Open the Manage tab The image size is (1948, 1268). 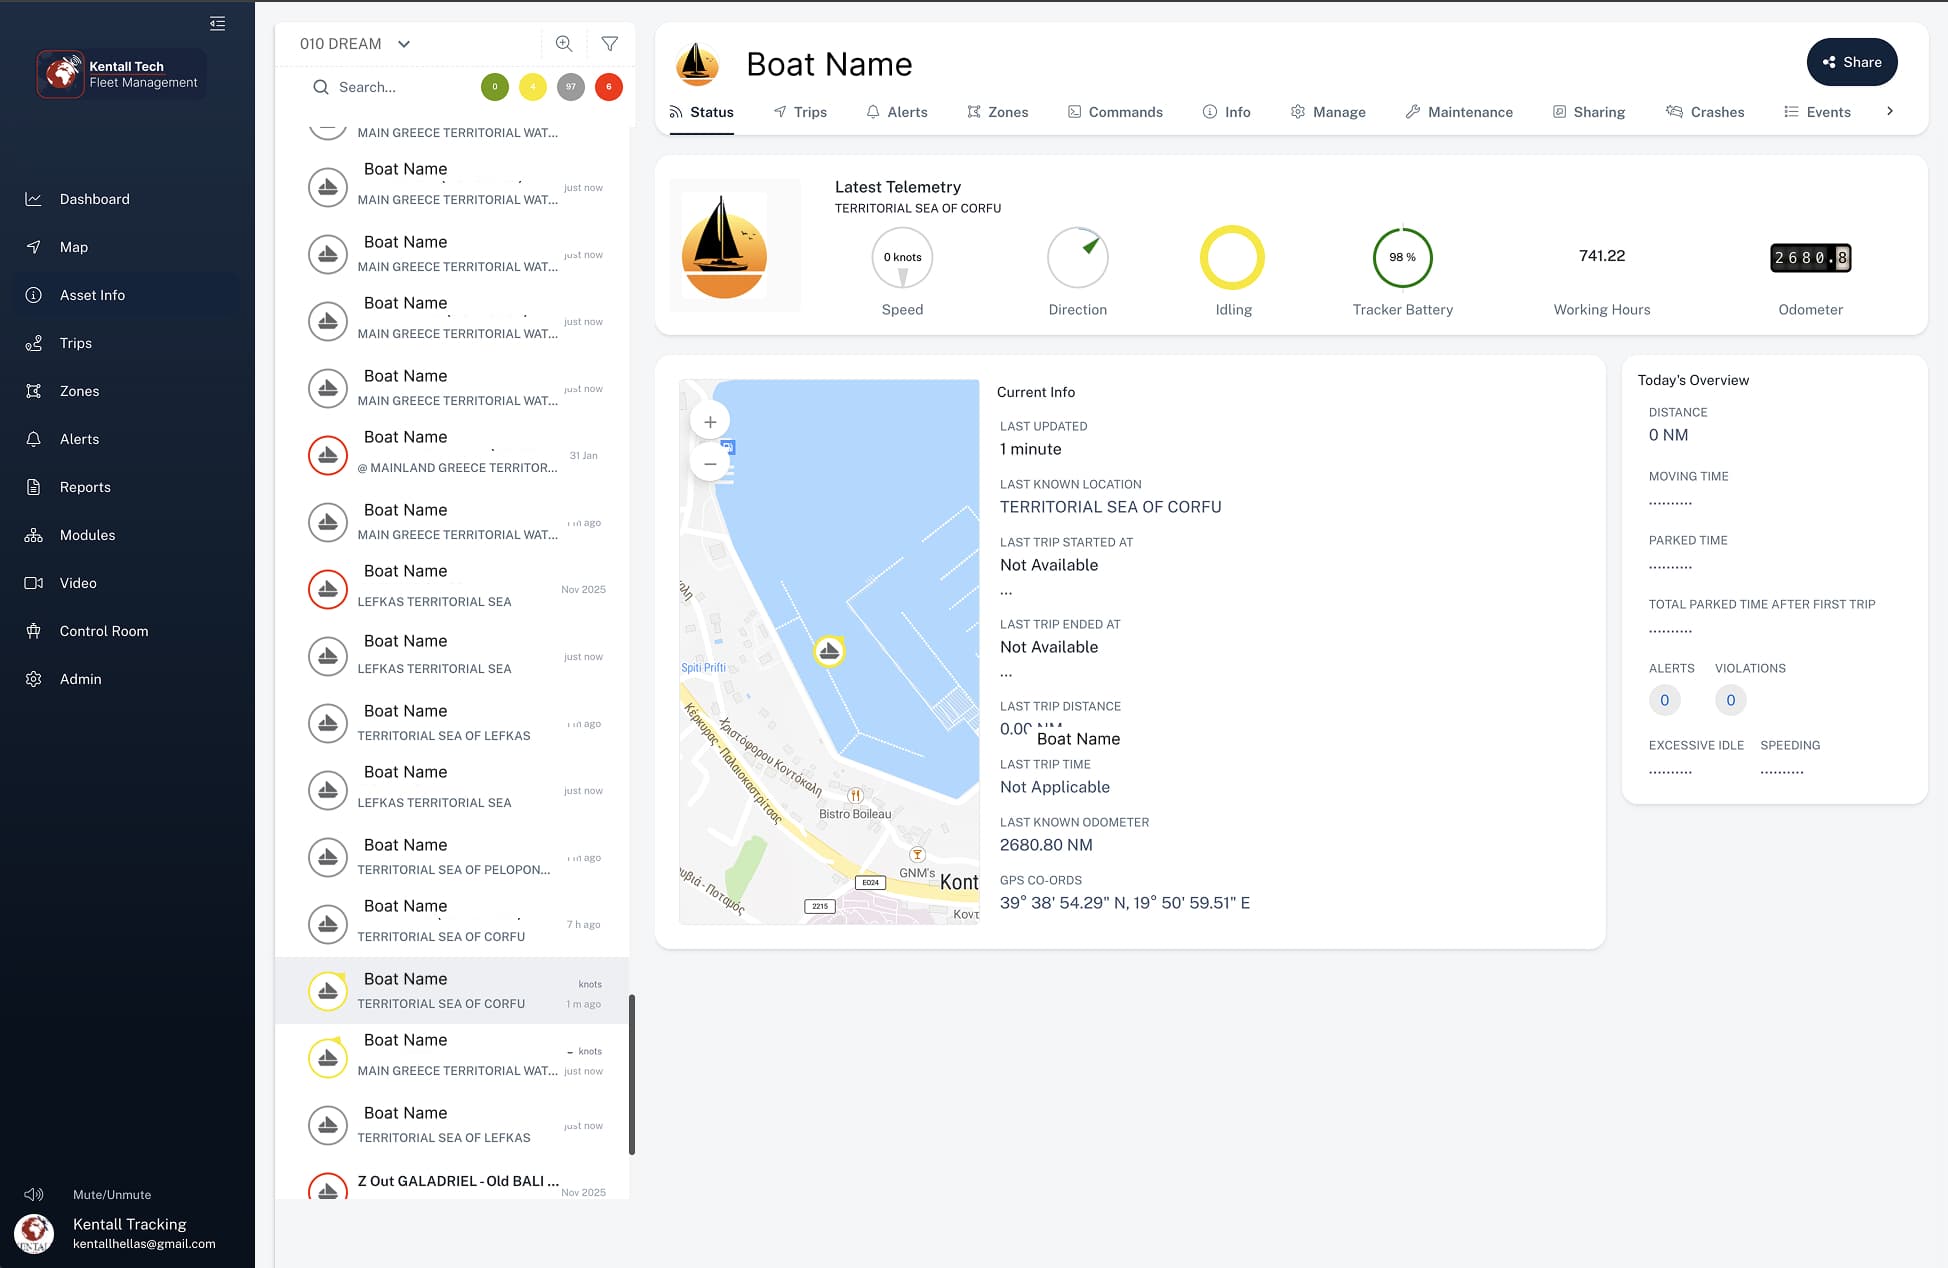[1328, 112]
